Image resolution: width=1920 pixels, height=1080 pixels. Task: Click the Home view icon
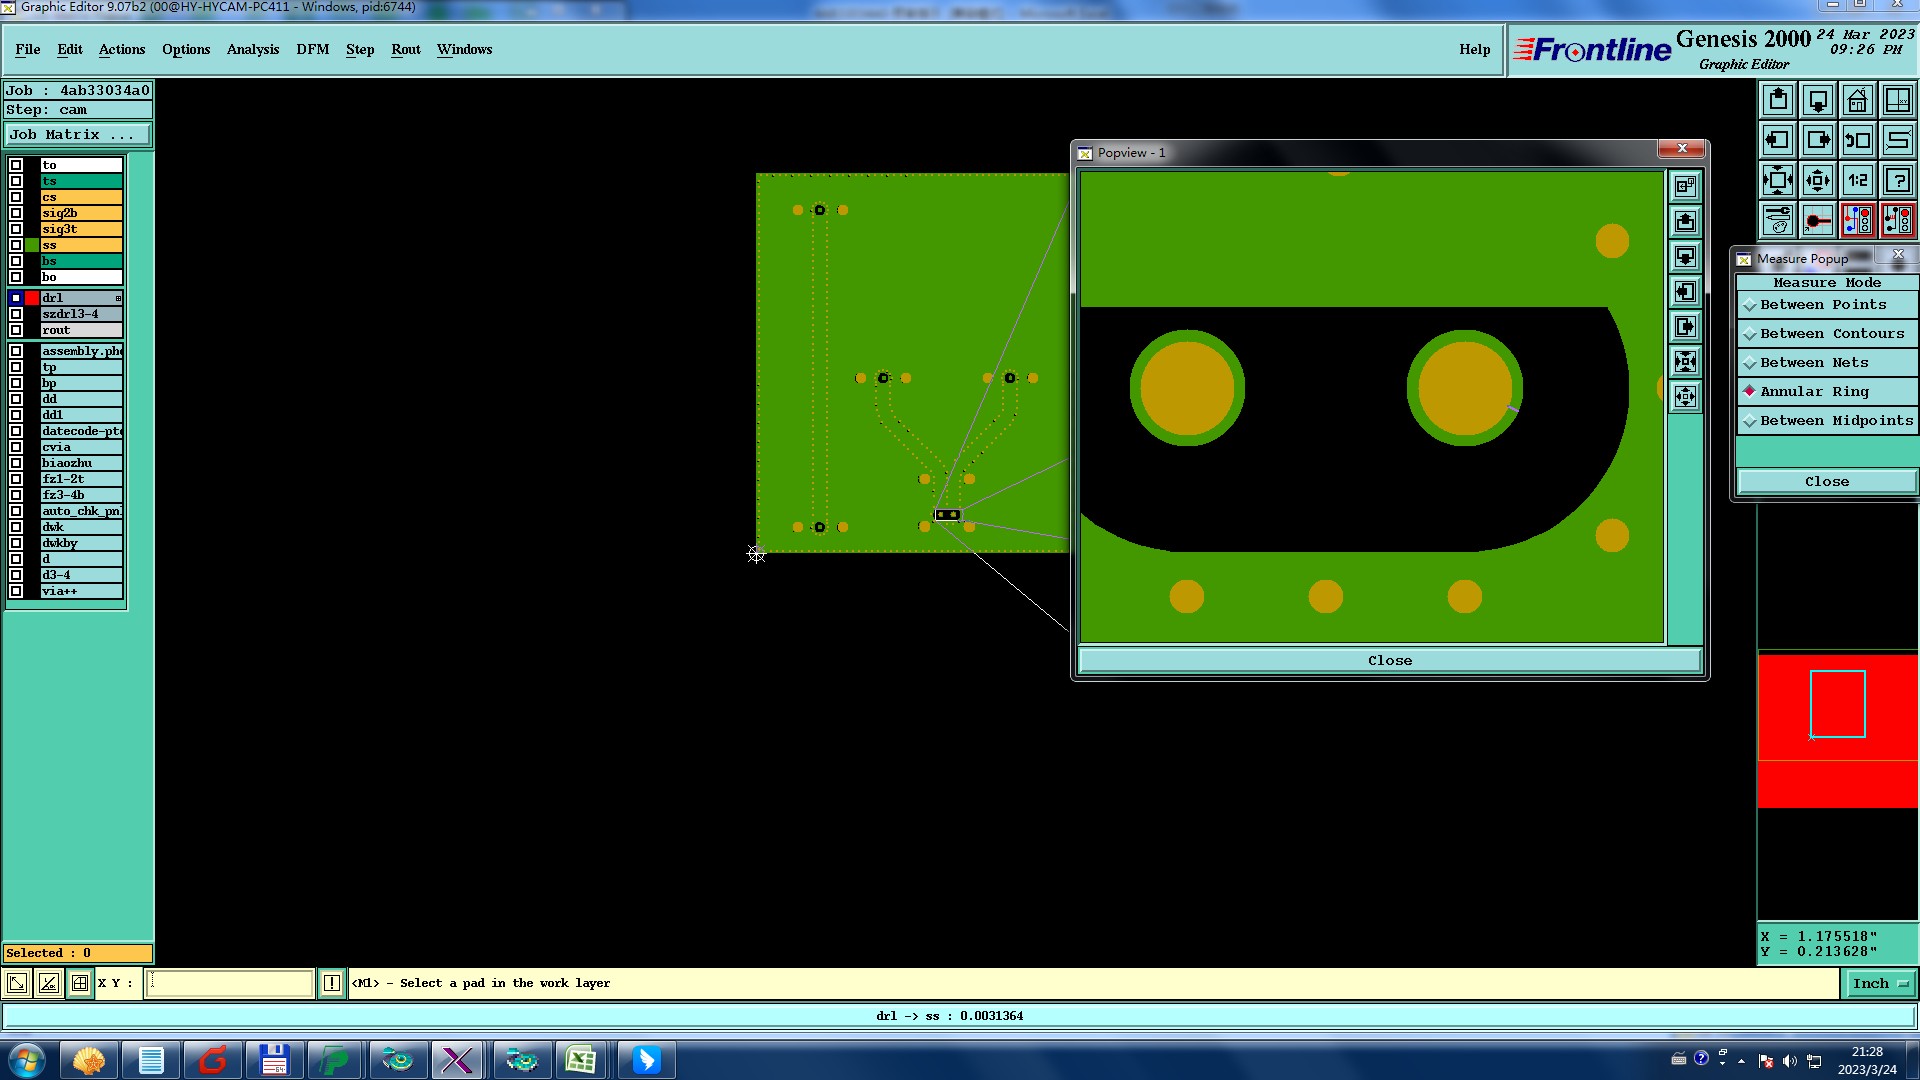coord(1857,100)
